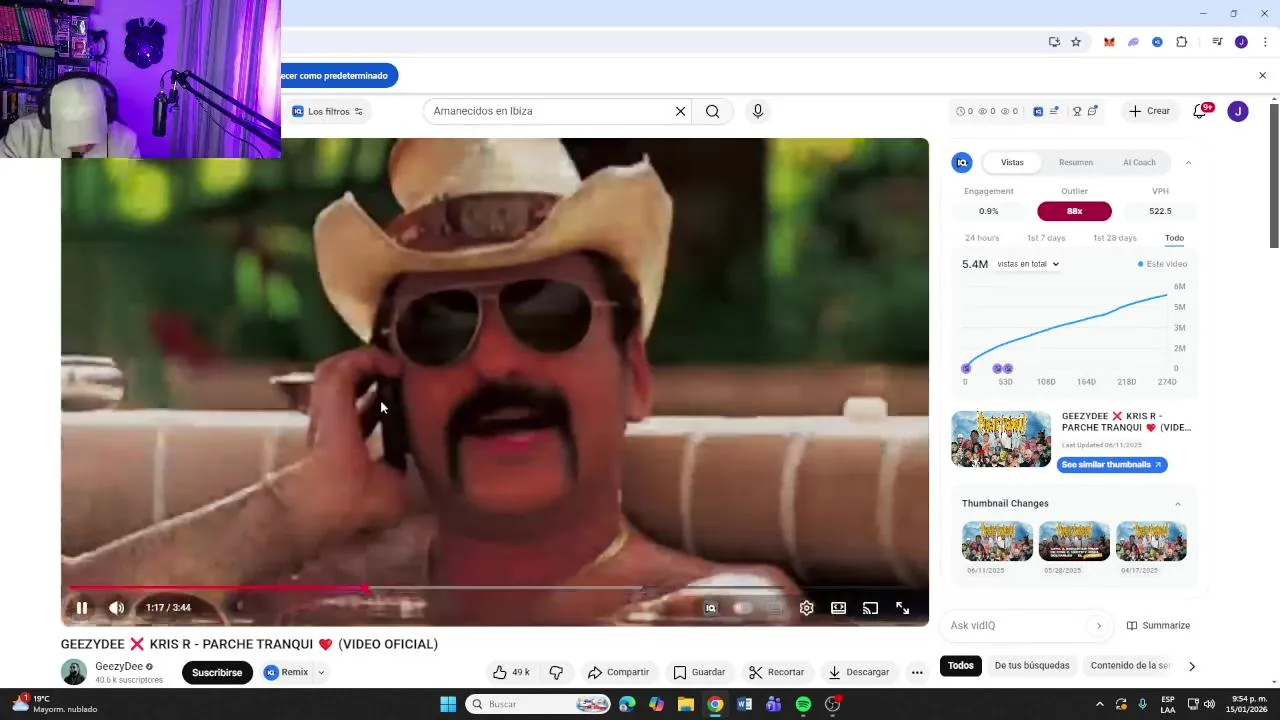
Task: Open Los filtros vidIQ filter button
Action: pos(327,111)
